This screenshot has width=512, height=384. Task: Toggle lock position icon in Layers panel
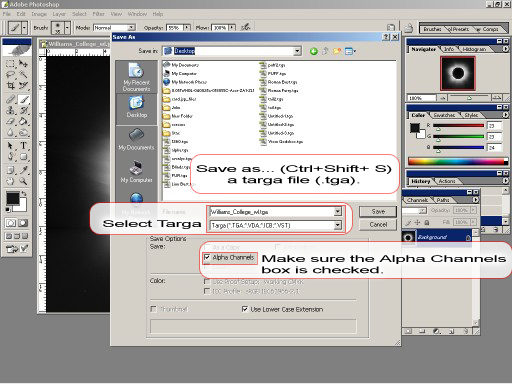coord(418,222)
